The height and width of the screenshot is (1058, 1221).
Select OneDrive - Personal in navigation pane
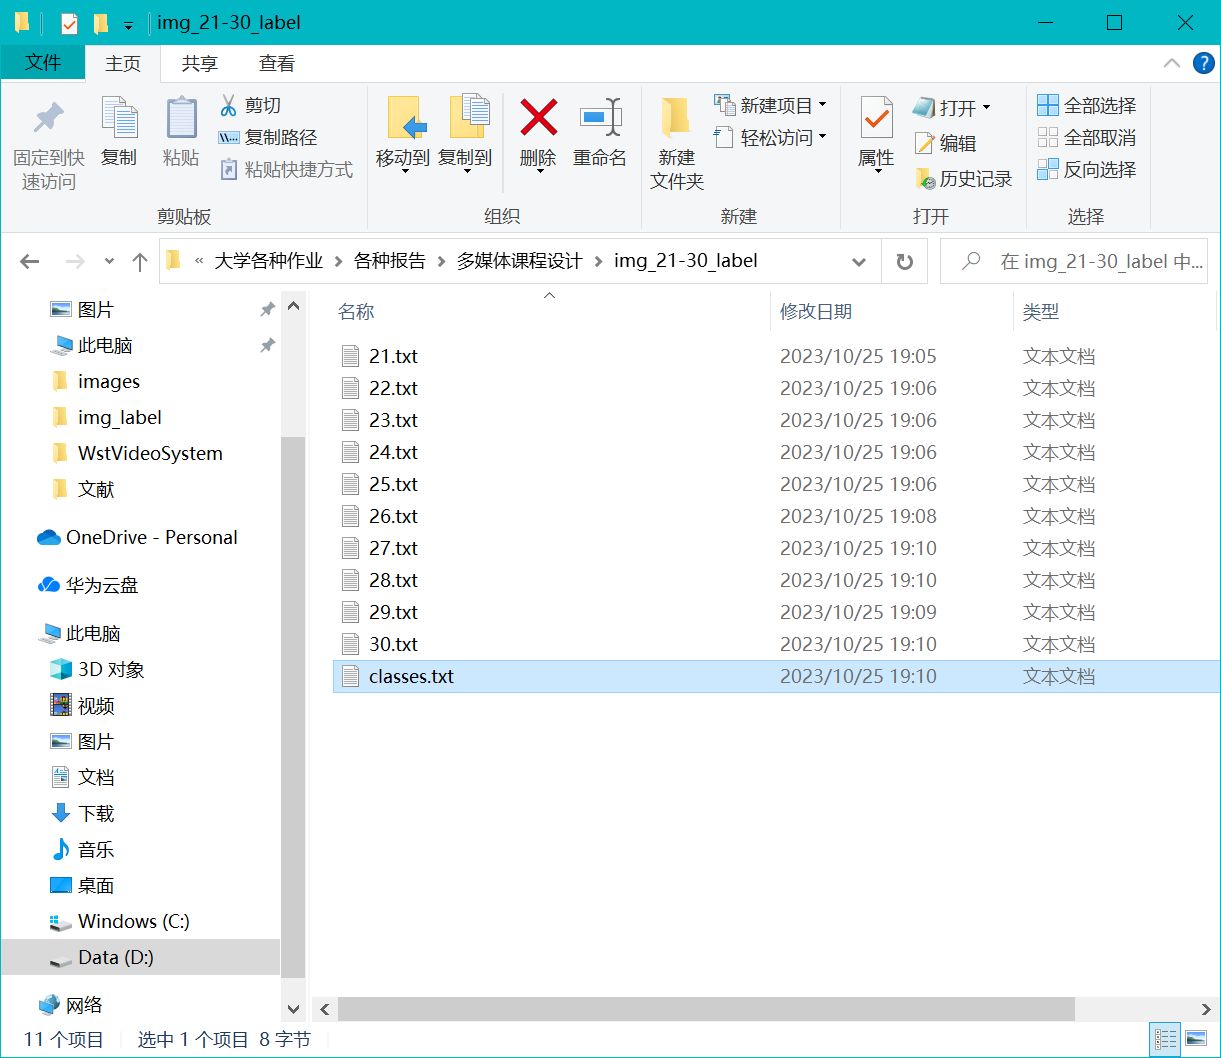(x=152, y=537)
